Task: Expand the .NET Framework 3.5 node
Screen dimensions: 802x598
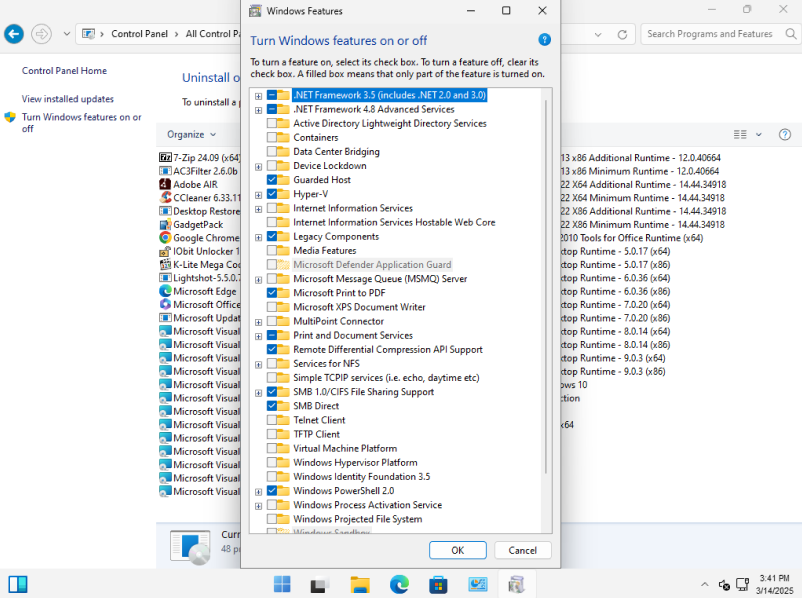Action: (x=258, y=96)
